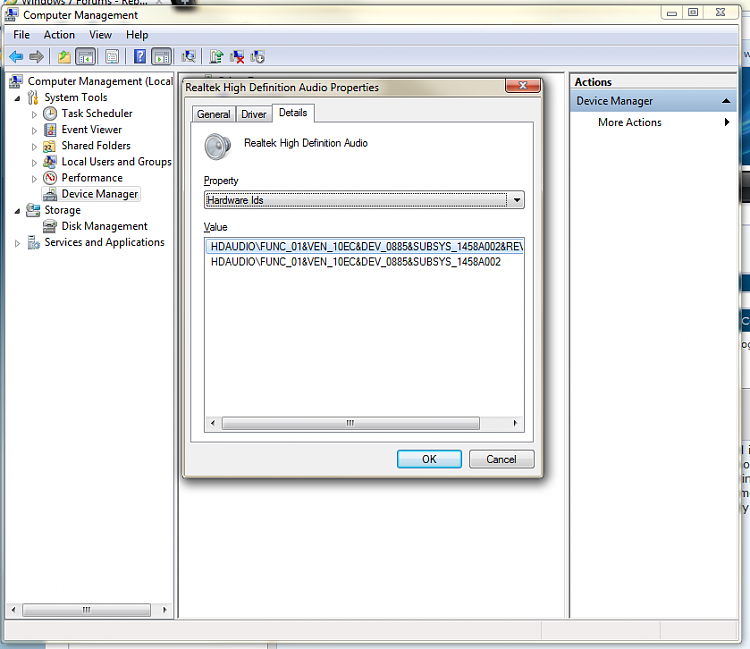This screenshot has width=750, height=649.
Task: Click the Local Users and Groups icon
Action: point(50,162)
